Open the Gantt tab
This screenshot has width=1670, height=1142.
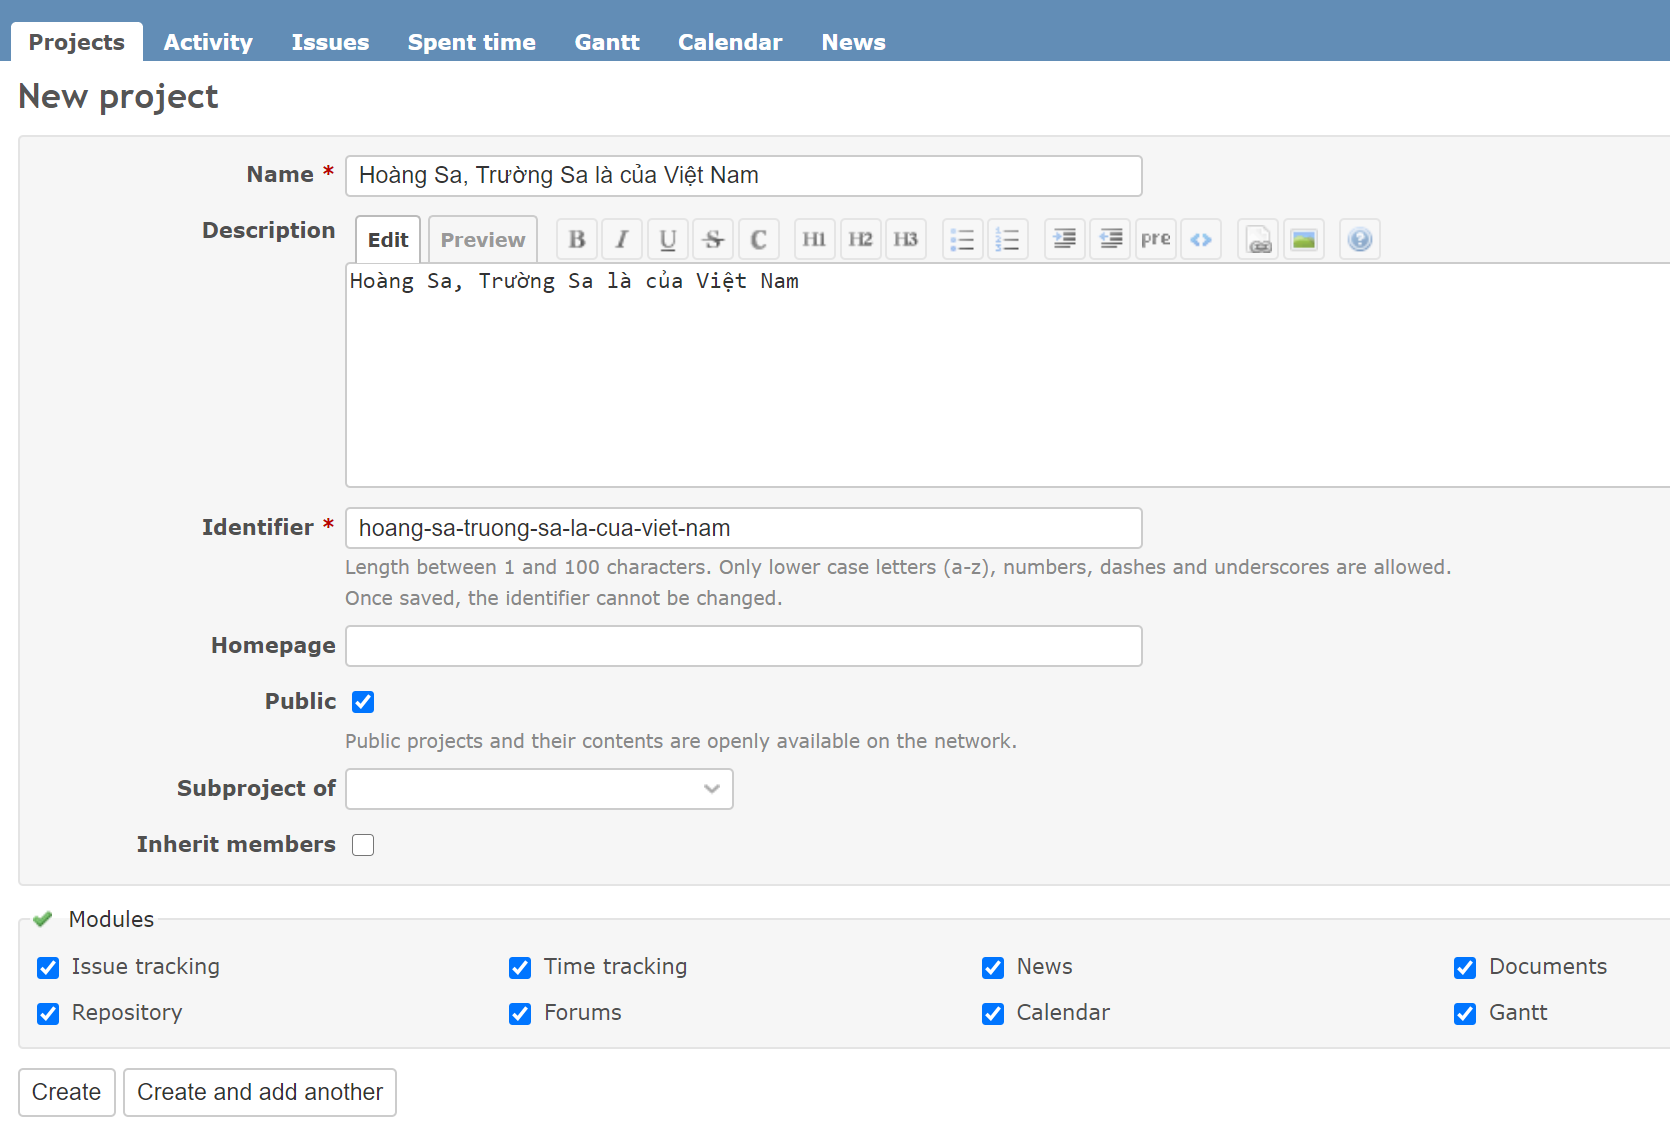tap(606, 42)
